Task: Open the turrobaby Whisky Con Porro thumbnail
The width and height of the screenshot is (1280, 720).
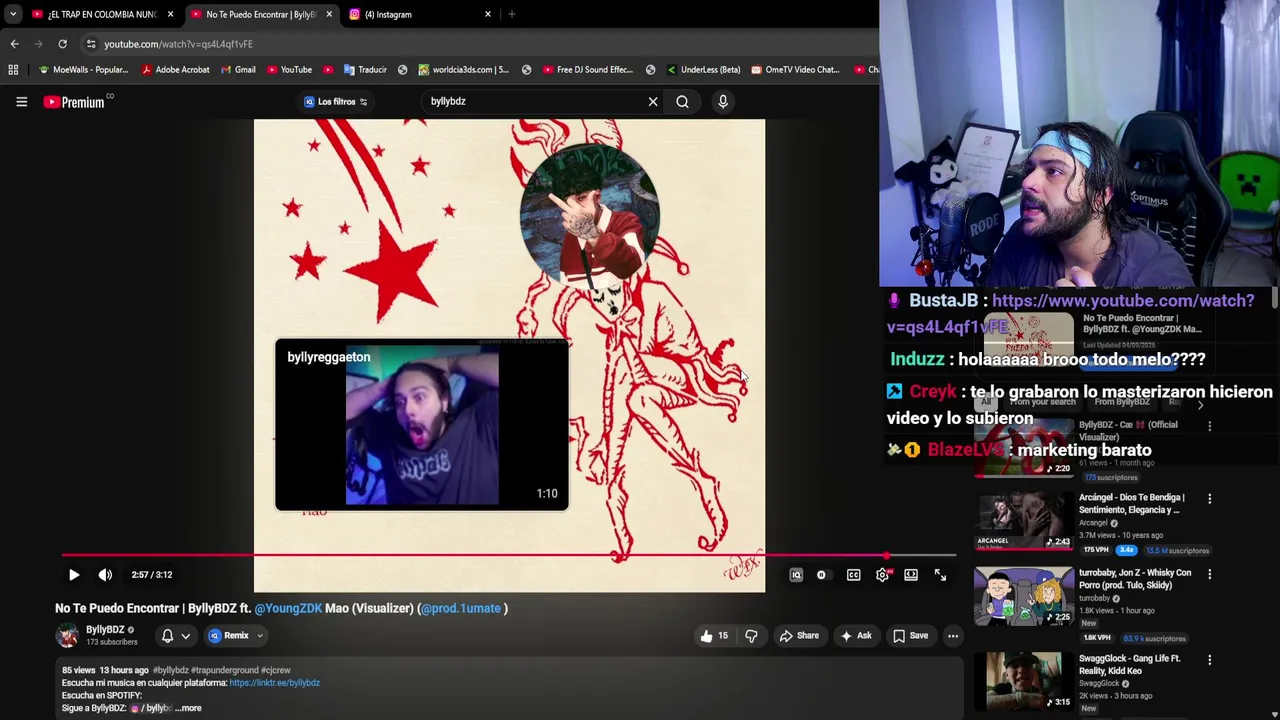Action: [x=1023, y=596]
